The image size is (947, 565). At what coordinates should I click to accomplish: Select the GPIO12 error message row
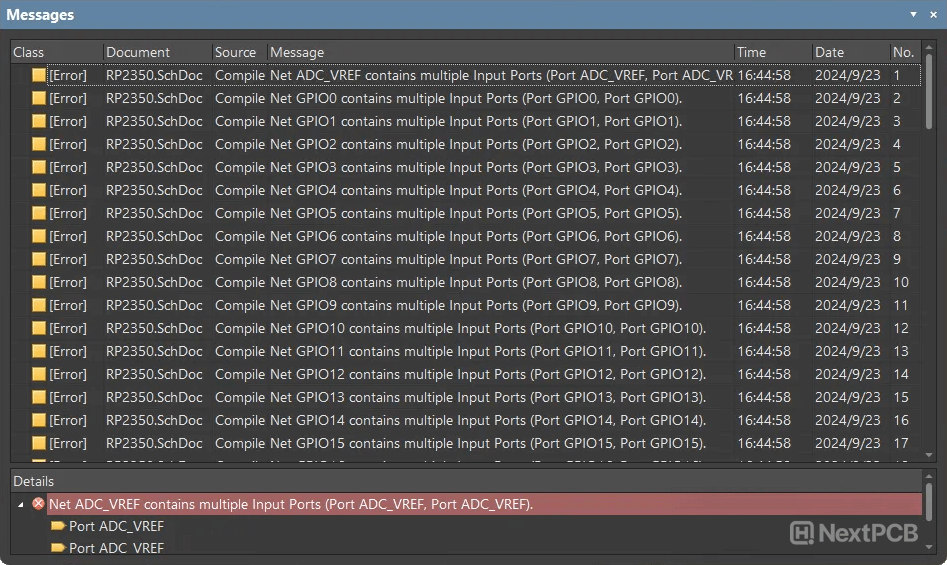(x=488, y=374)
